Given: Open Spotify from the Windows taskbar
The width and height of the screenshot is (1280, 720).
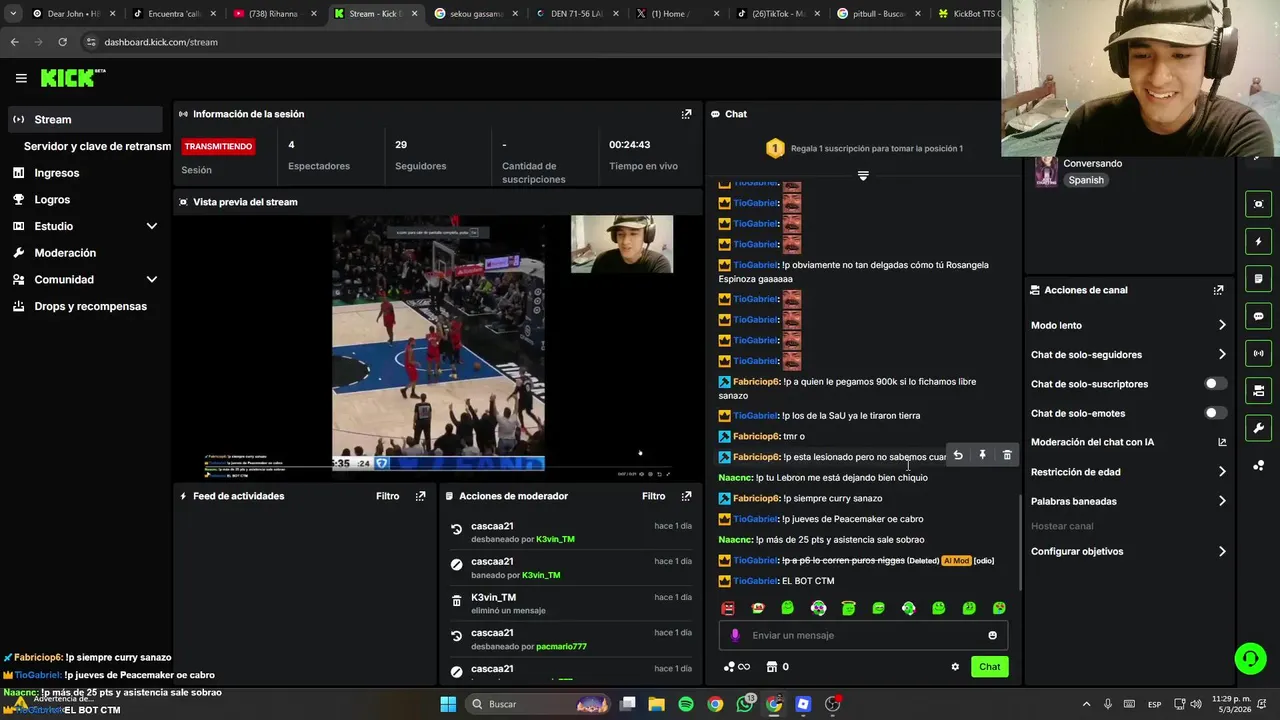Looking at the screenshot, I should [x=686, y=704].
